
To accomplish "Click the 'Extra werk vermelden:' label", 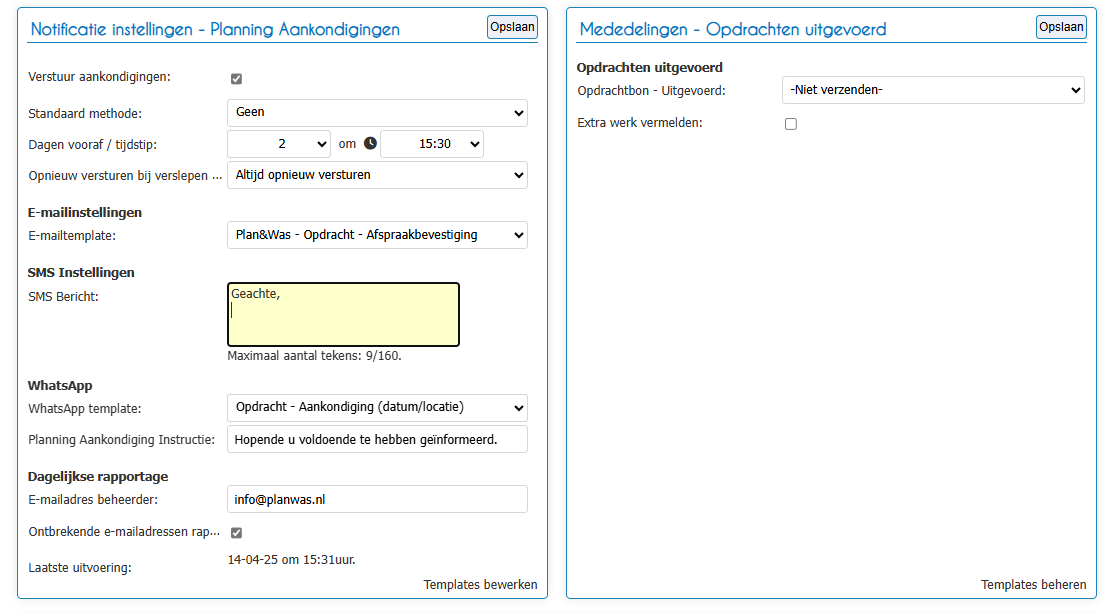I will (640, 123).
